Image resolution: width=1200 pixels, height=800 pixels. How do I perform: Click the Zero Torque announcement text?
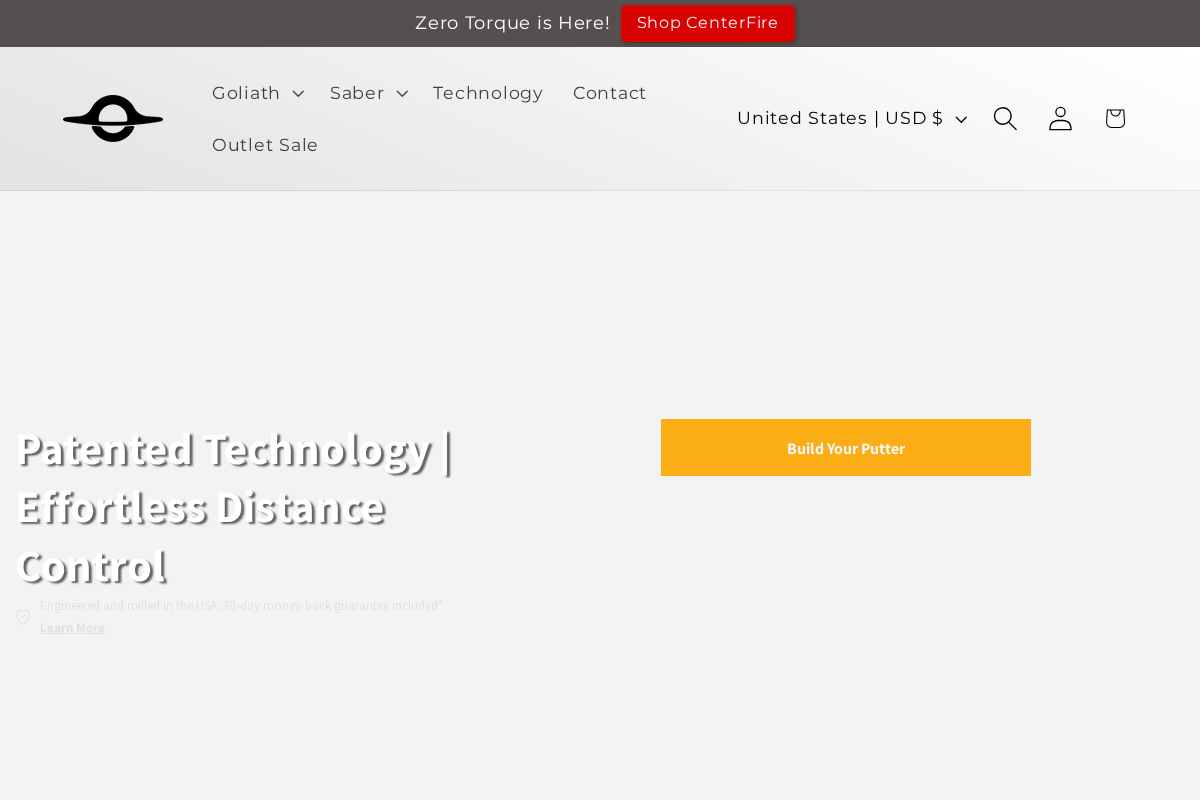(x=512, y=21)
